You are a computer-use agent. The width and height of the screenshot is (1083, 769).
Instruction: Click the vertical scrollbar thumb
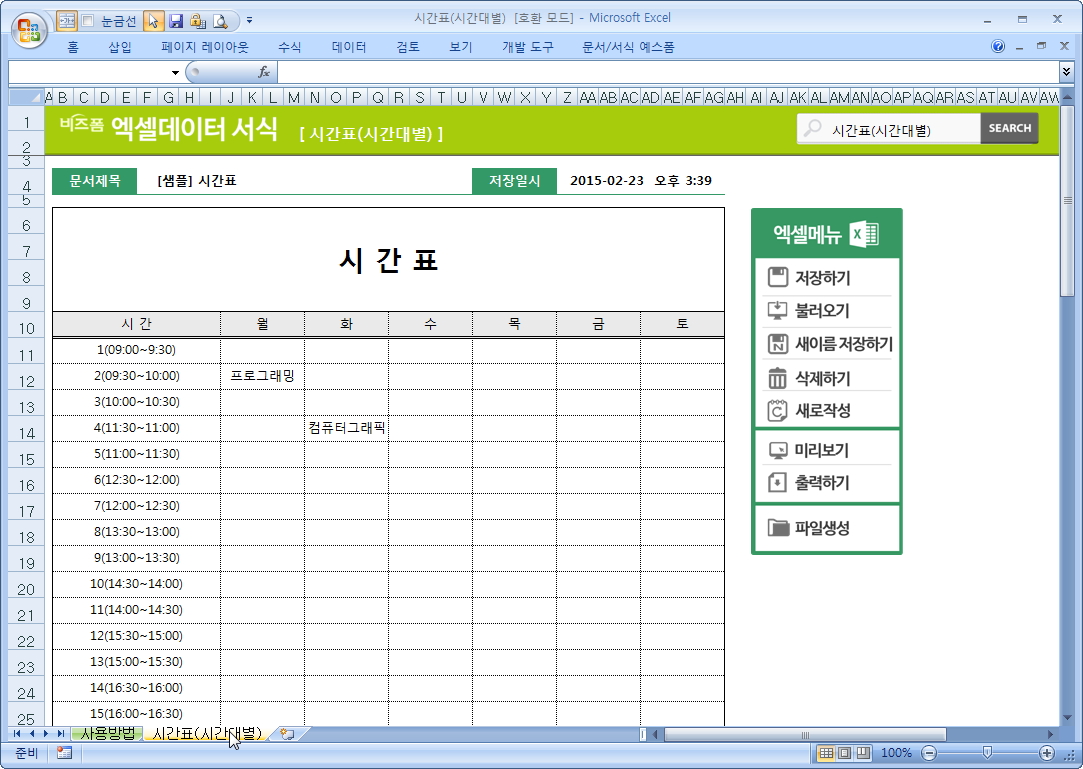pos(1067,201)
